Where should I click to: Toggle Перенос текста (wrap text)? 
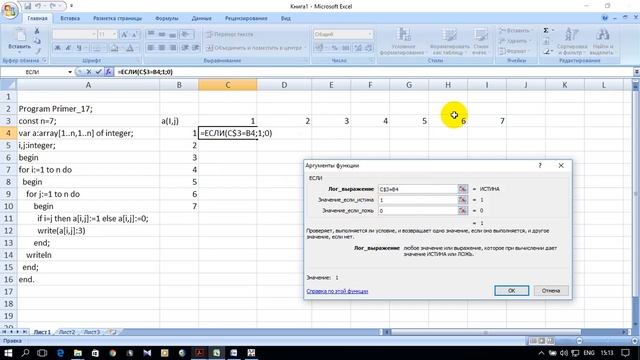click(229, 34)
